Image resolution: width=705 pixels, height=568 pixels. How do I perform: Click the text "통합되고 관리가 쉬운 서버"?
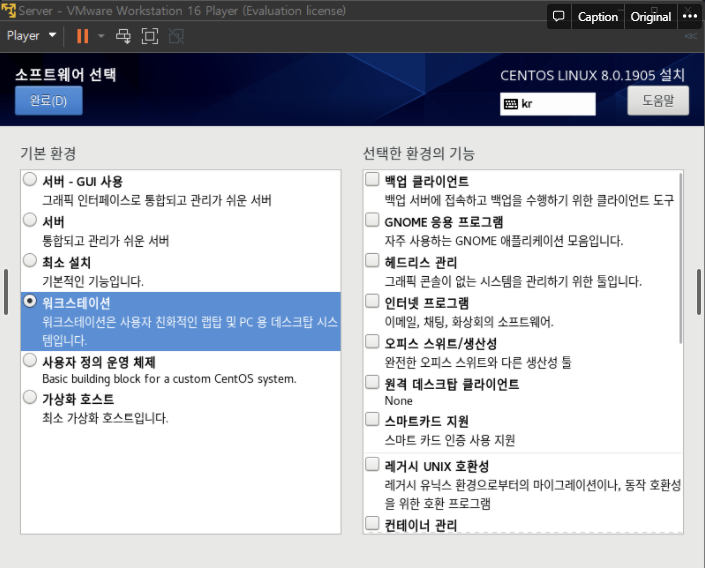[106, 241]
